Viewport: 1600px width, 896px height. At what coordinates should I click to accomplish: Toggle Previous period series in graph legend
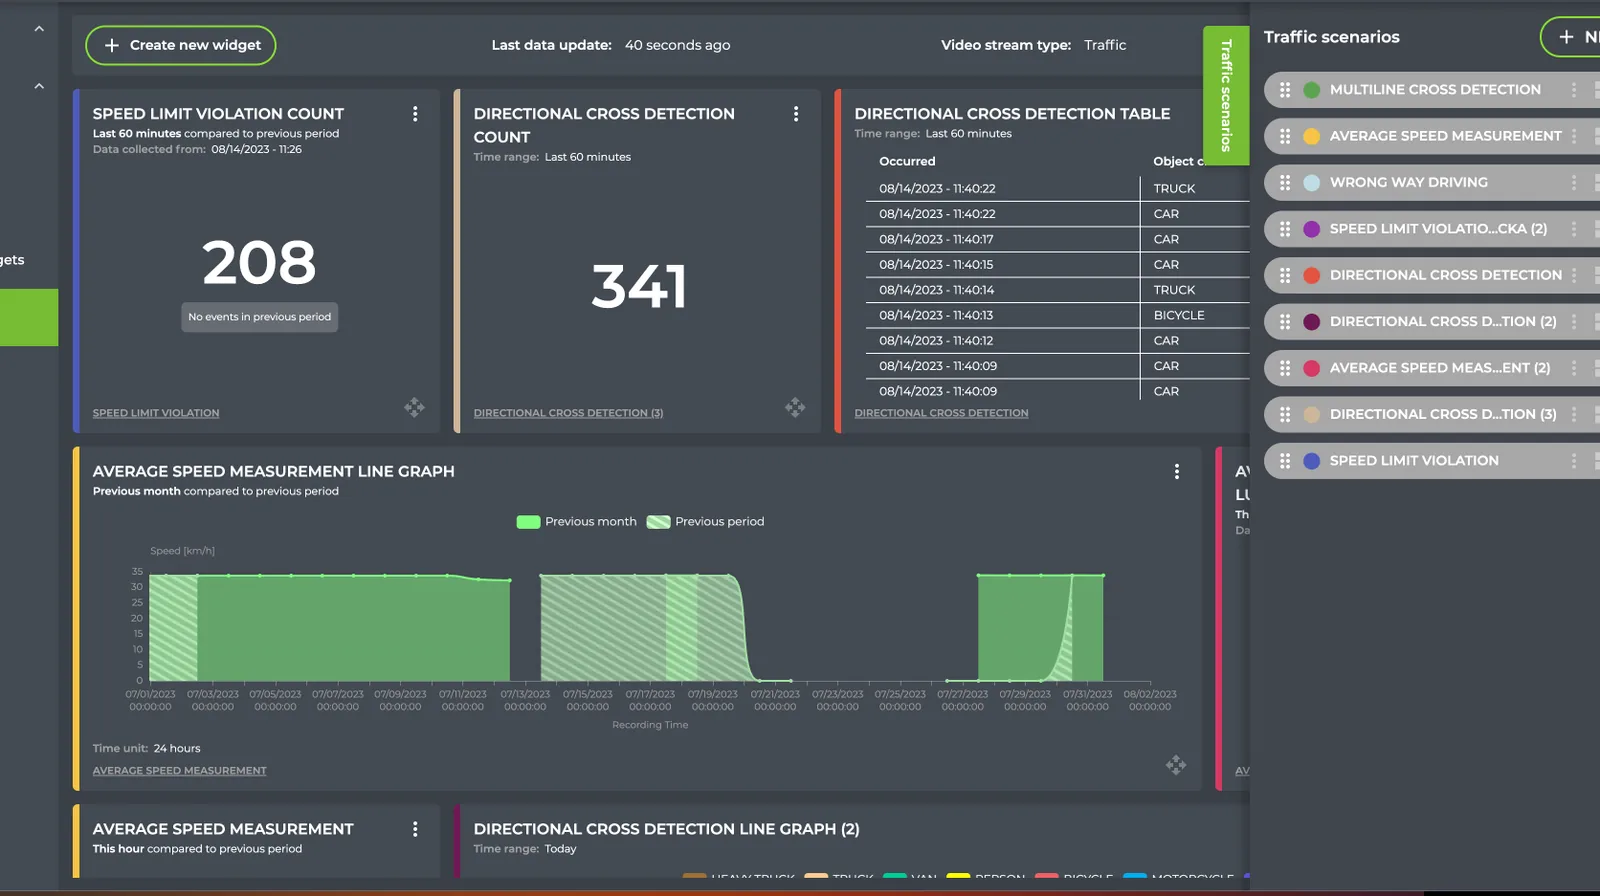point(705,522)
